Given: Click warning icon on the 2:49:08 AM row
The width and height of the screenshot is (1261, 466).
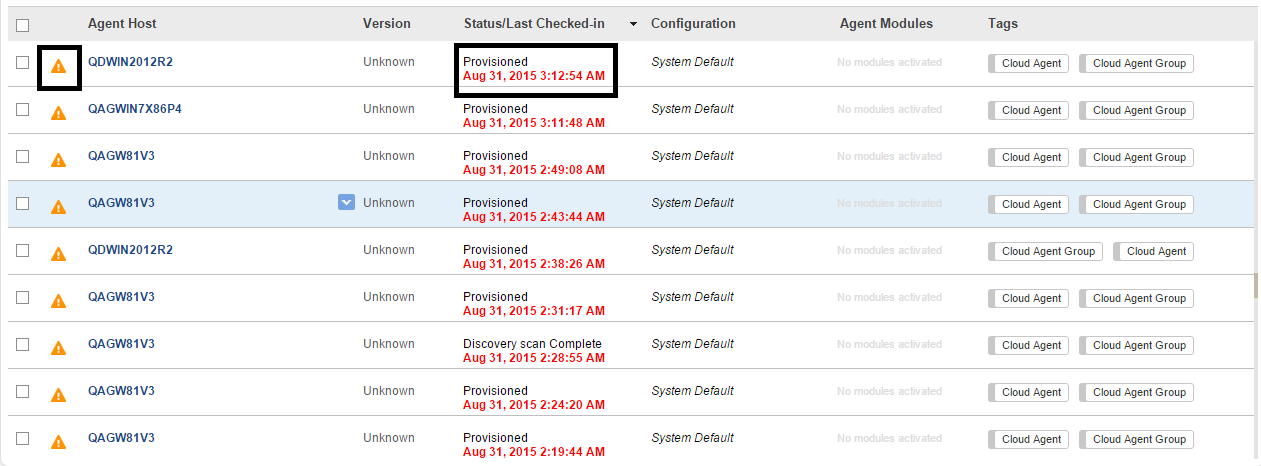Looking at the screenshot, I should tap(58, 160).
